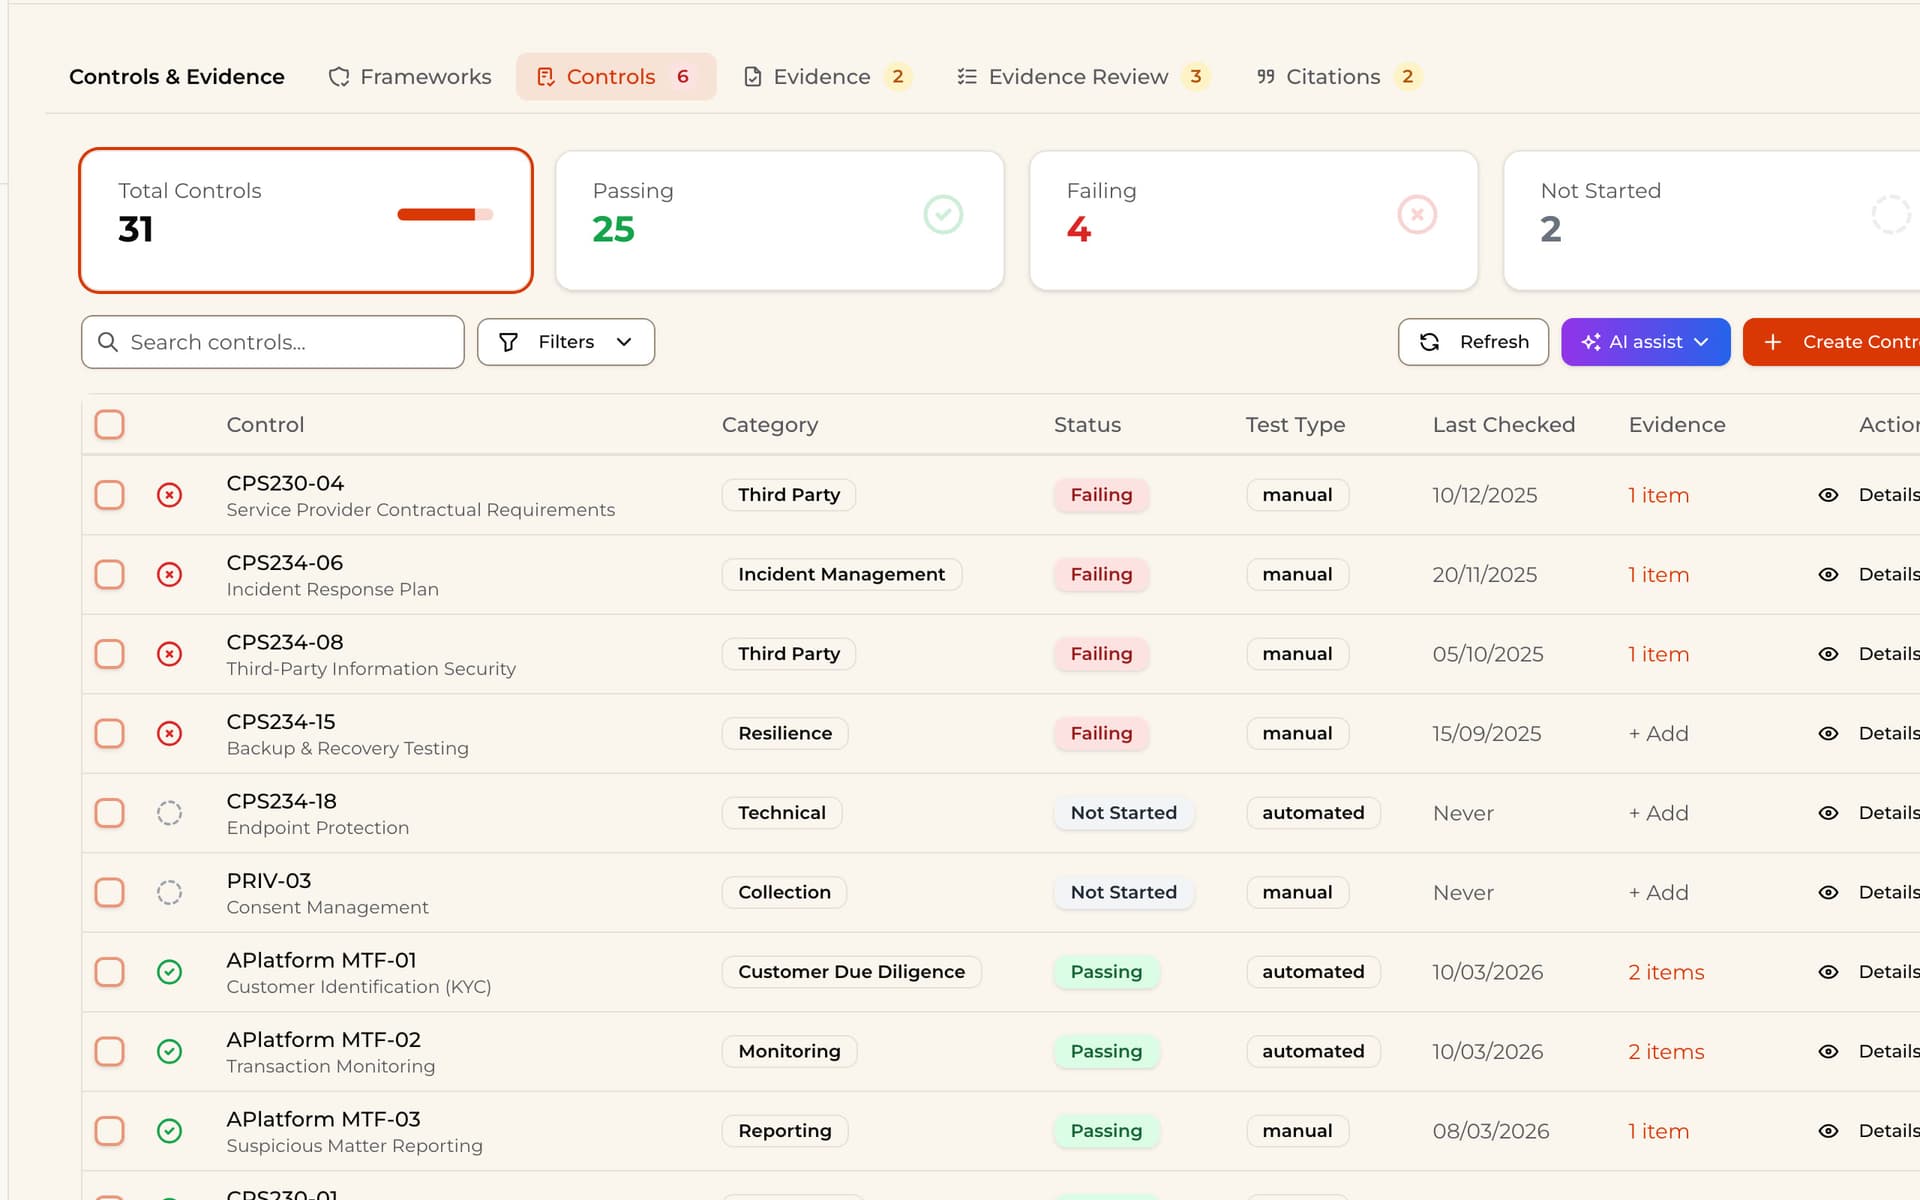Open the Evidence Review tab

(1083, 77)
